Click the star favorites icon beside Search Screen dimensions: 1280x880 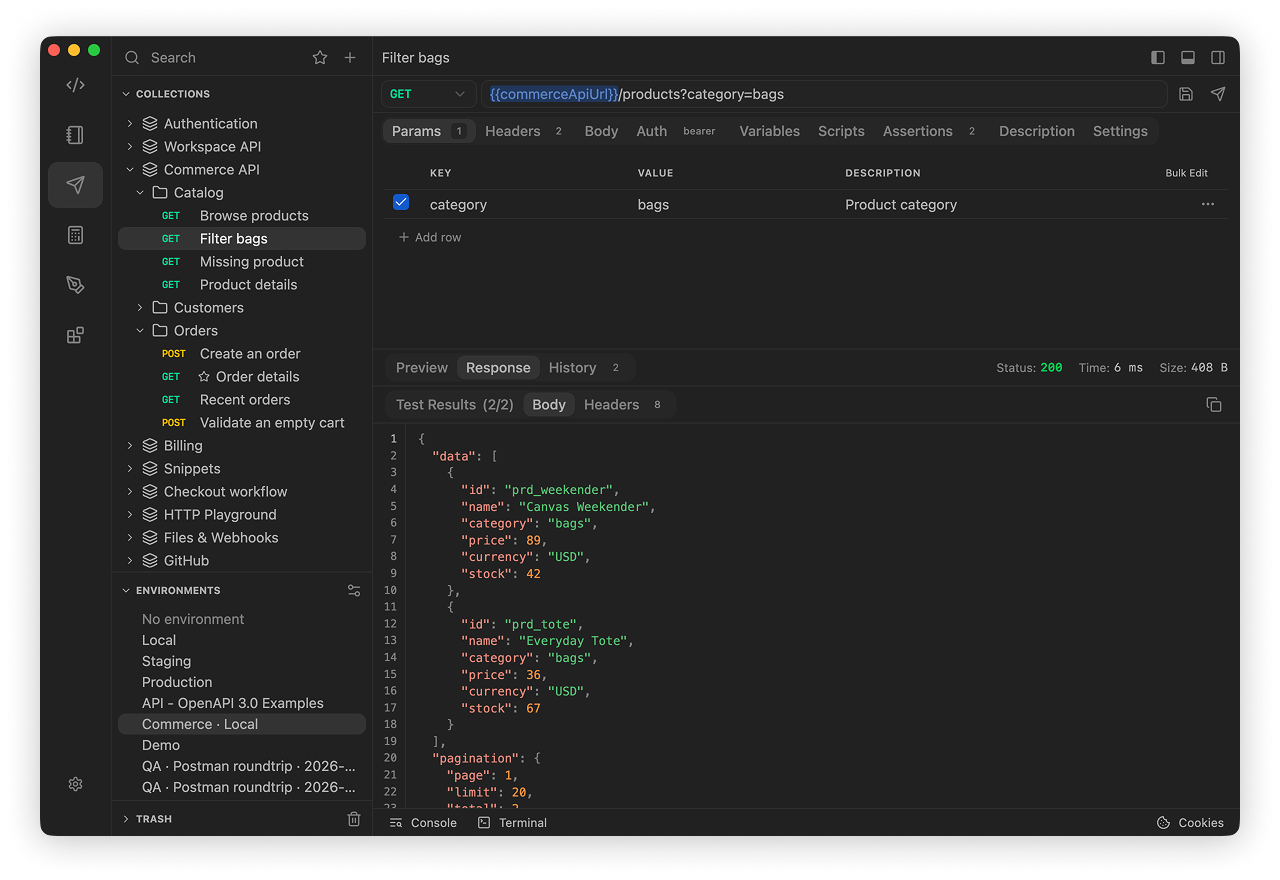click(320, 58)
